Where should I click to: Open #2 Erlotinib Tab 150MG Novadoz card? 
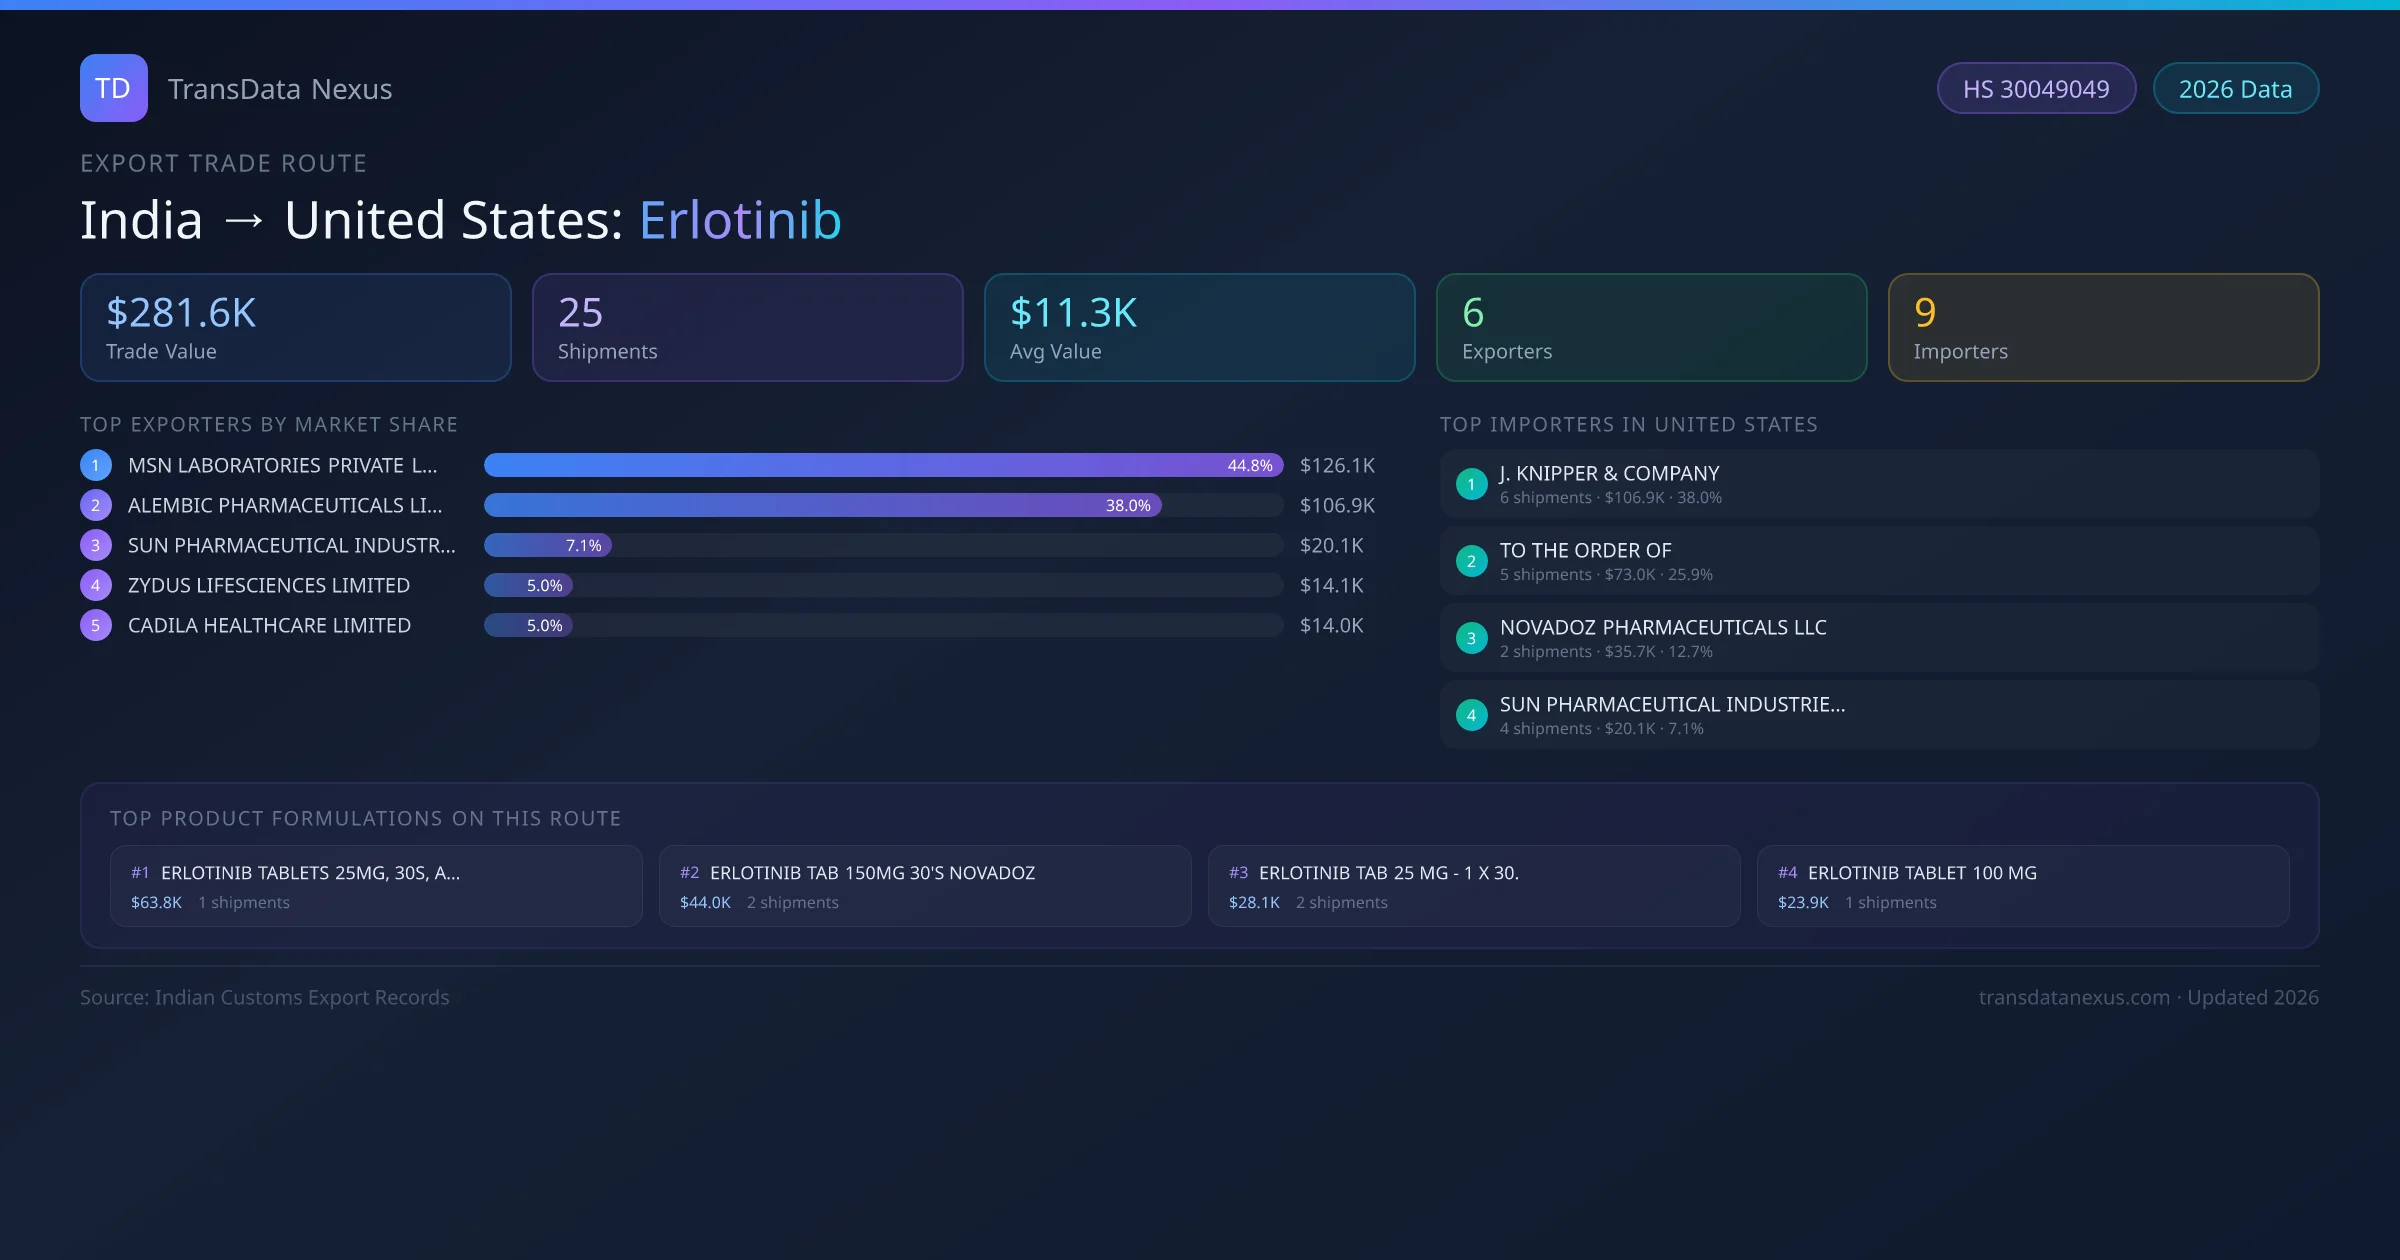point(925,886)
